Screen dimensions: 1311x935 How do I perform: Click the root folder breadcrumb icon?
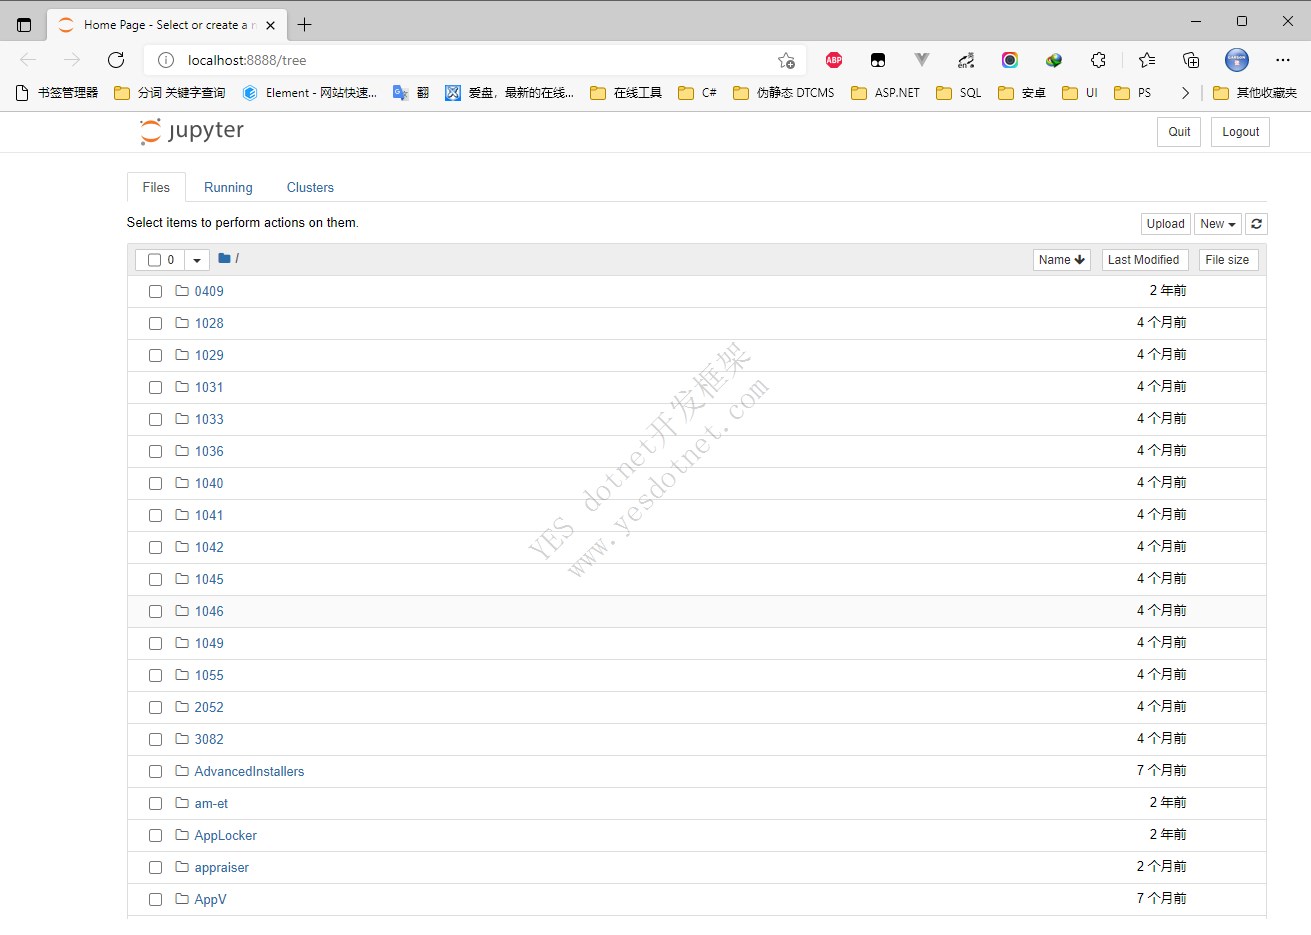click(x=224, y=258)
